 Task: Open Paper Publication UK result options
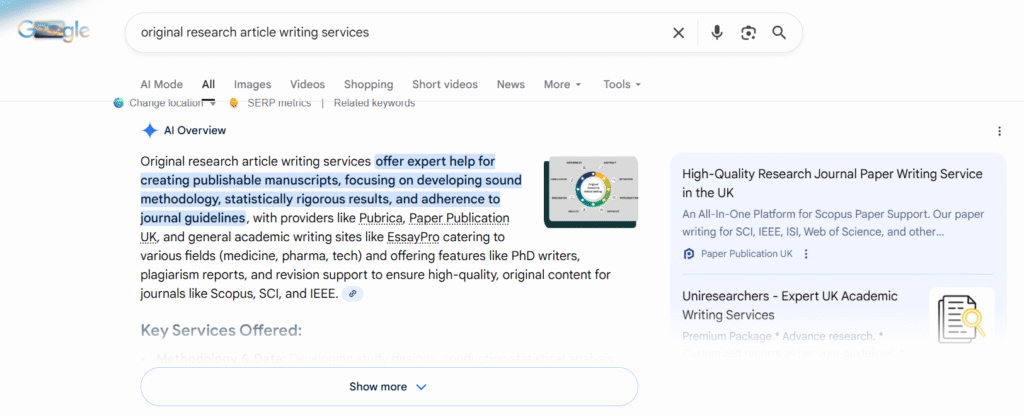click(x=806, y=254)
